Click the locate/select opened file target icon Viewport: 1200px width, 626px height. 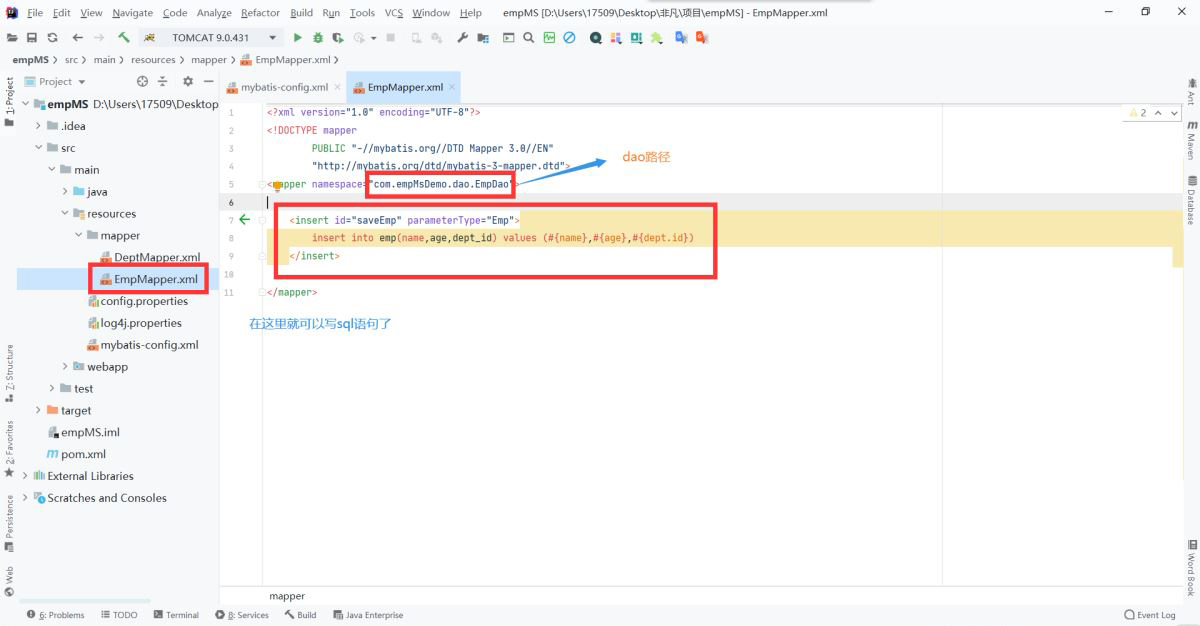[x=142, y=82]
